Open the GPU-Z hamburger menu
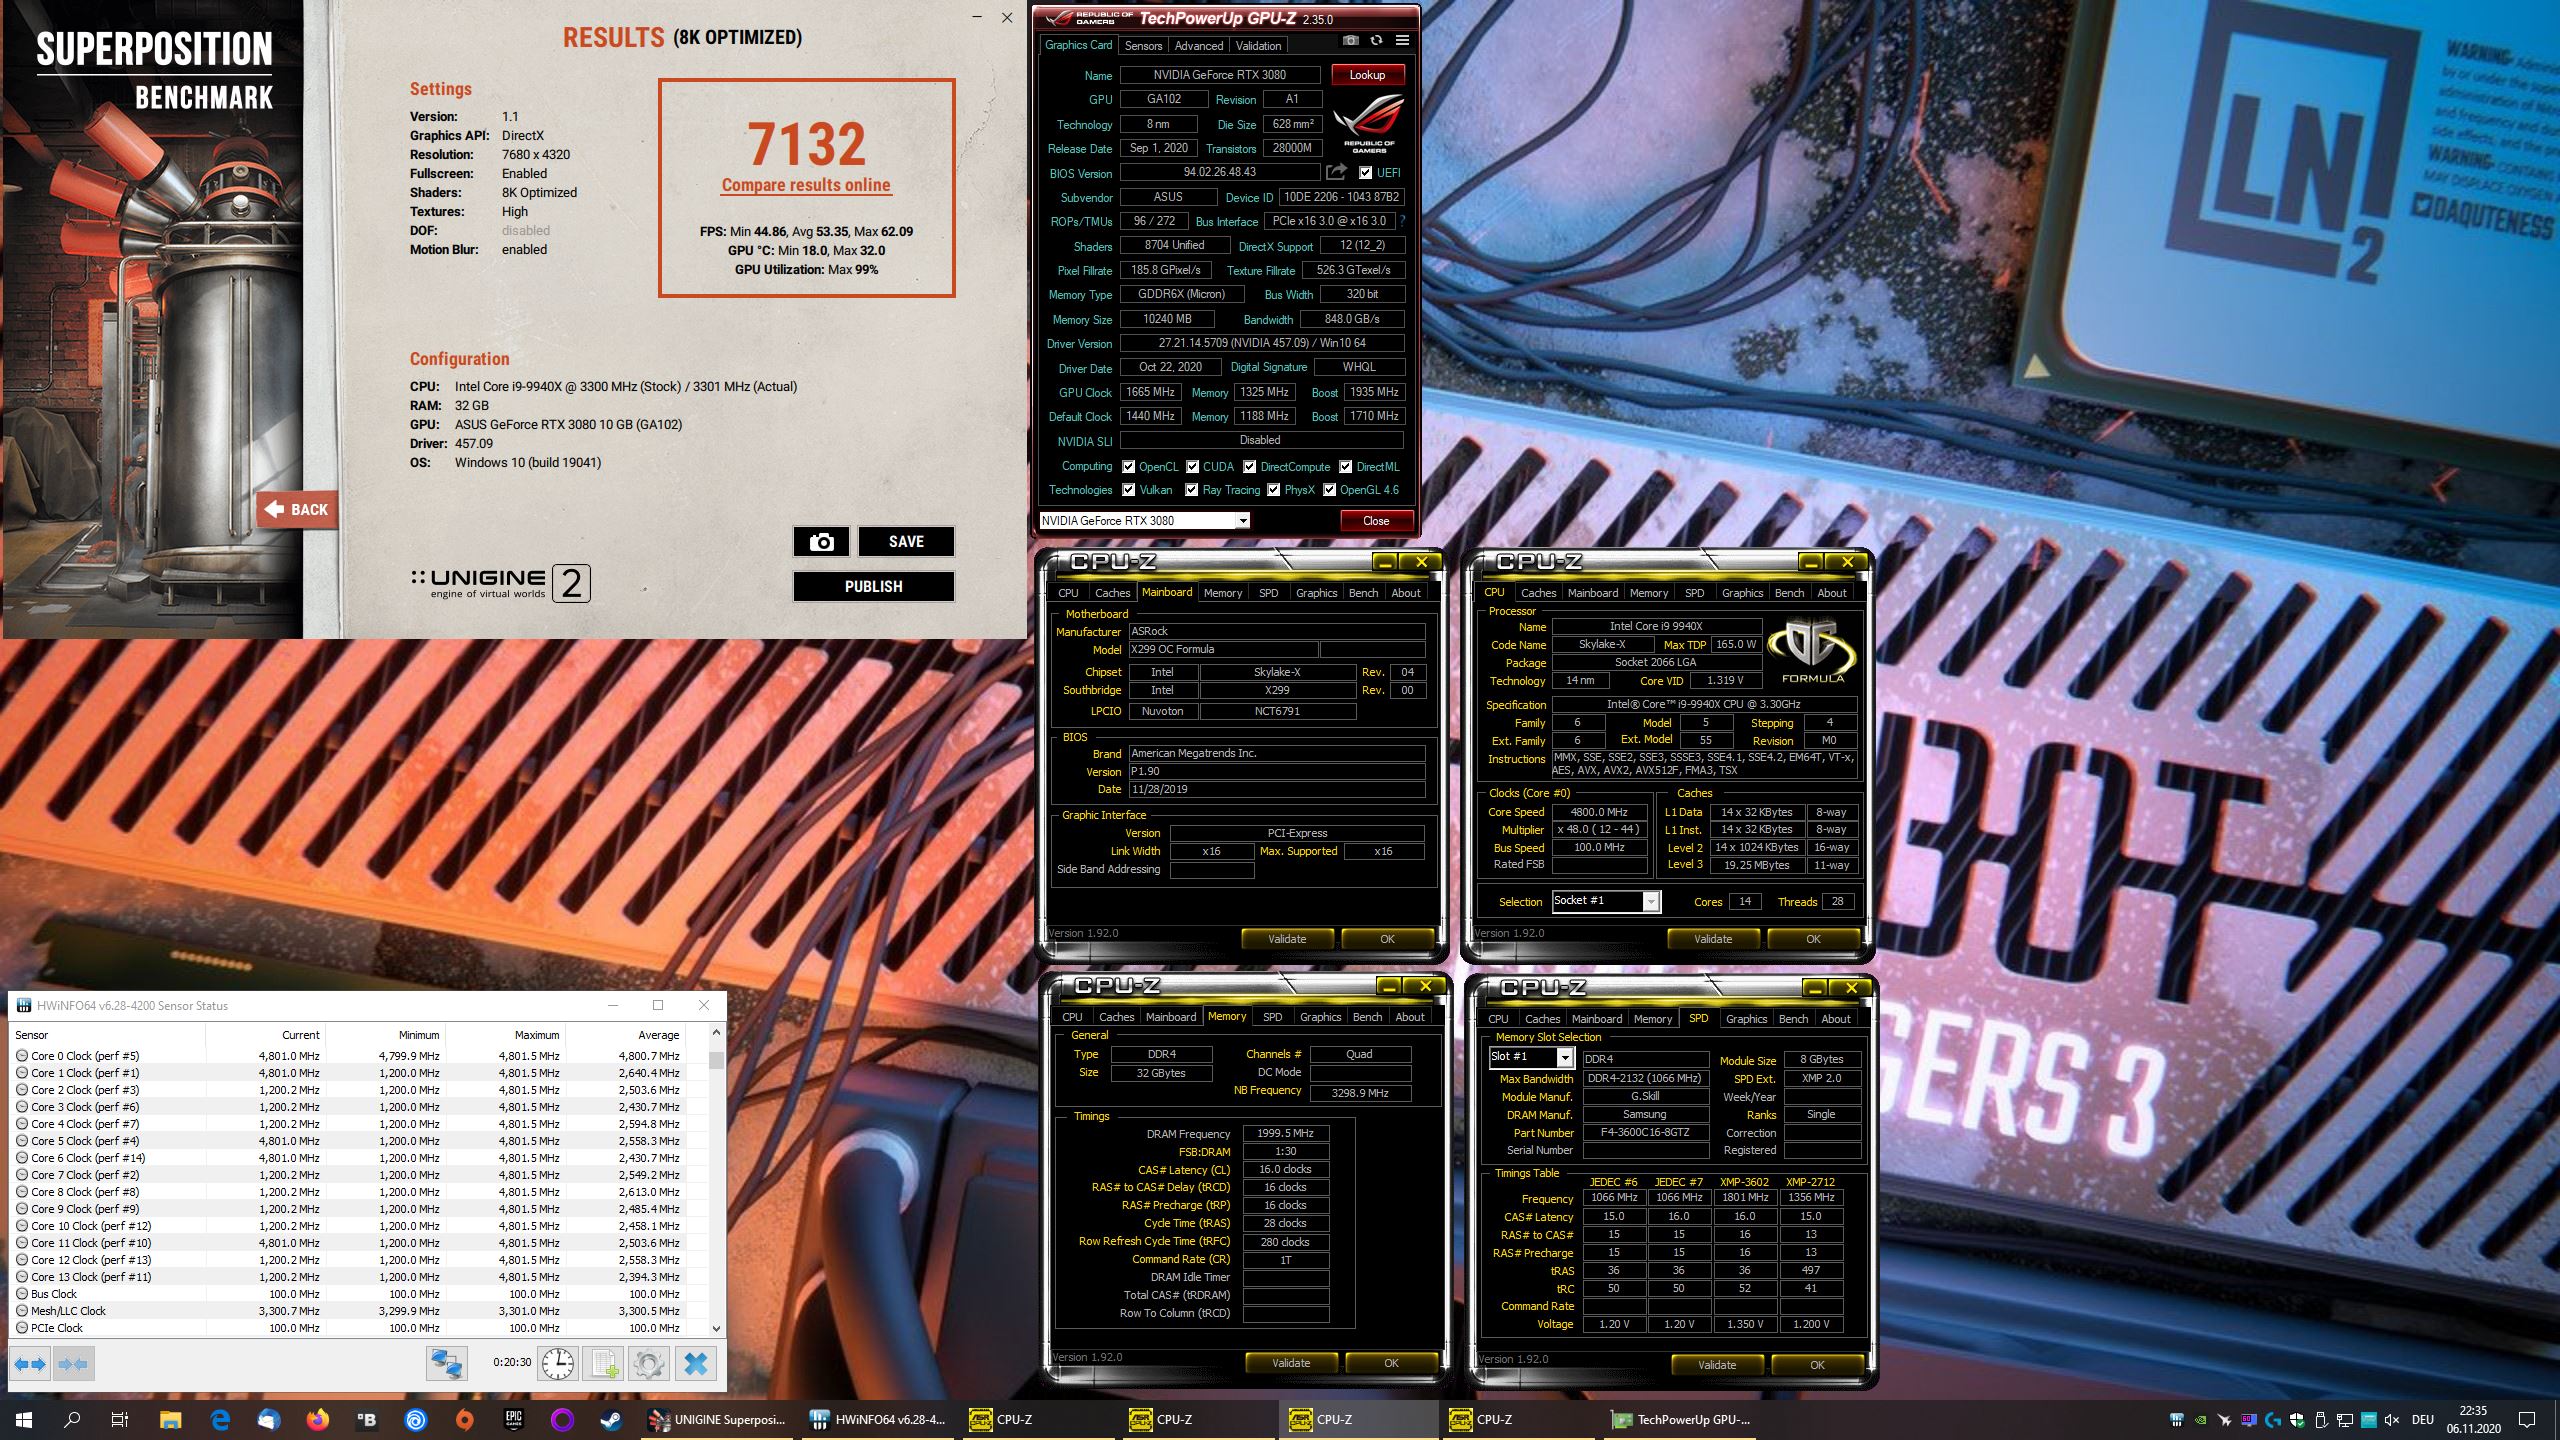 pyautogui.click(x=1402, y=40)
